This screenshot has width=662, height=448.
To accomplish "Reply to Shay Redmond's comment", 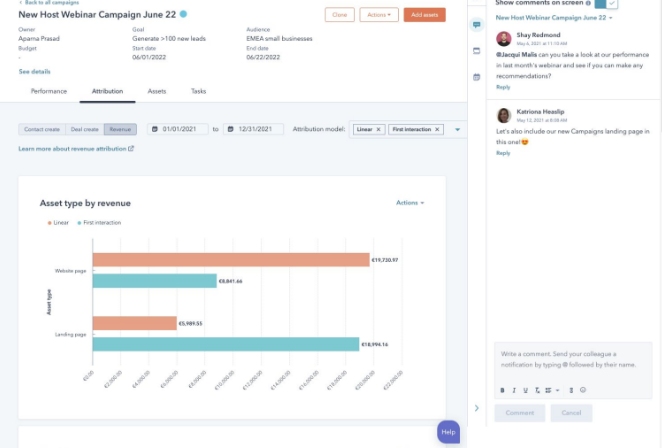I will point(503,87).
